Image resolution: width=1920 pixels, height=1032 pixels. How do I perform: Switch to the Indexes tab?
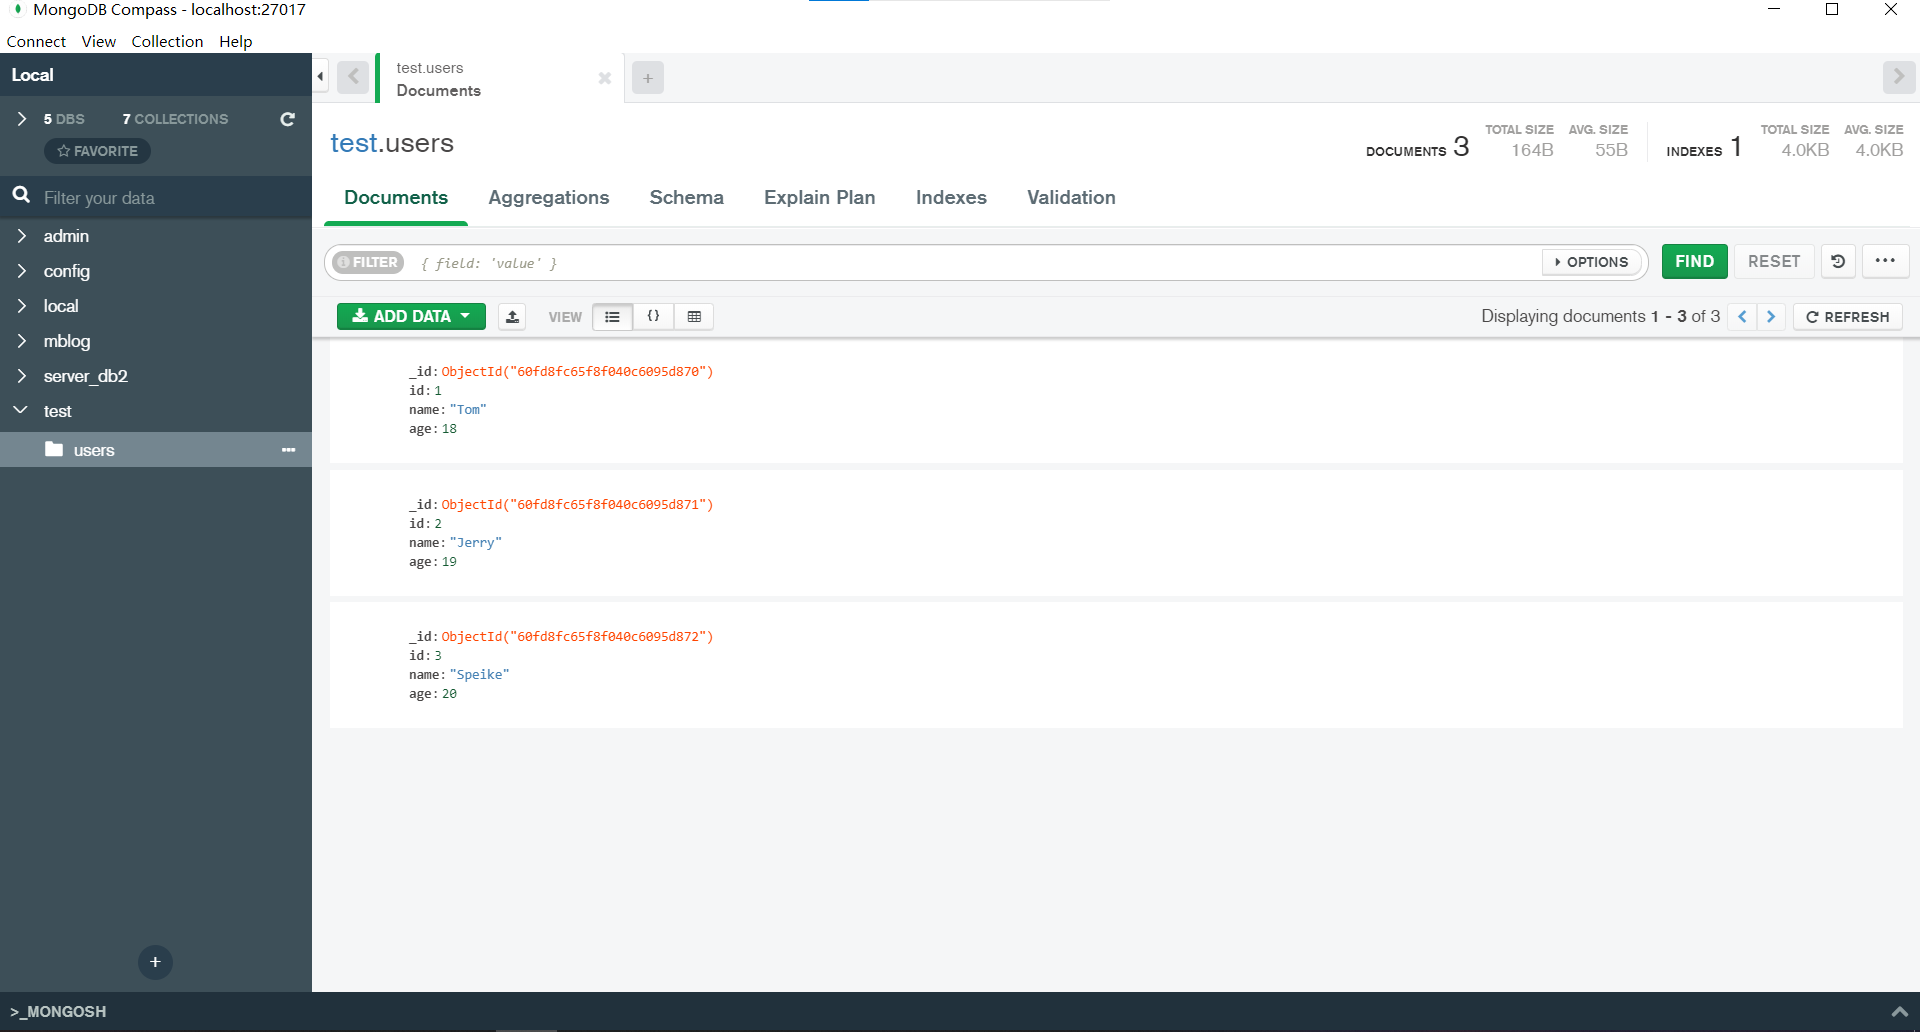[x=951, y=198]
